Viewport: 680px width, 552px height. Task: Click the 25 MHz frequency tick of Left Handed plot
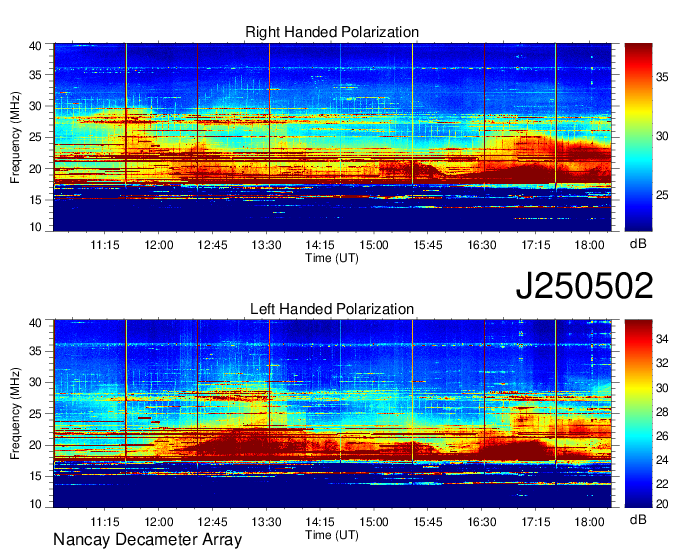(x=35, y=414)
